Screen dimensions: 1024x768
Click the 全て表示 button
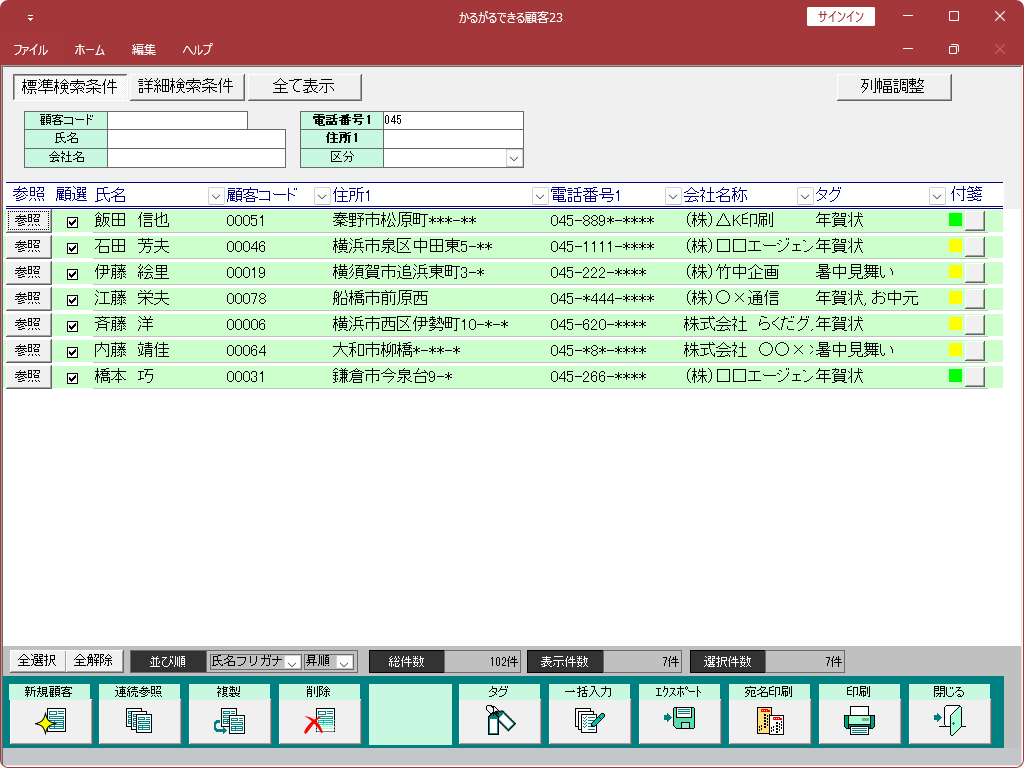(x=304, y=86)
